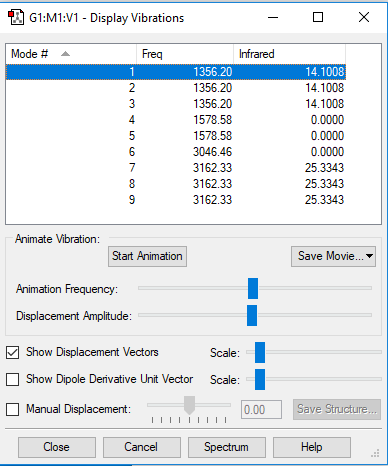Viewport: 388px width, 466px height.
Task: Click the Freq column header
Action: 185,54
